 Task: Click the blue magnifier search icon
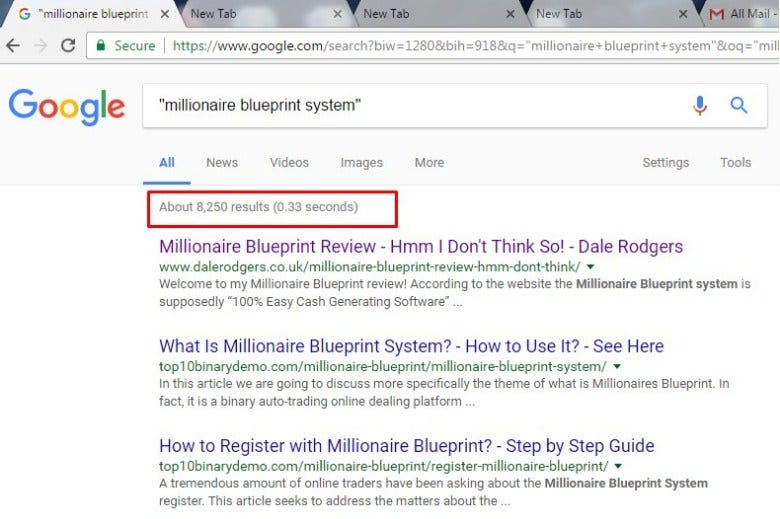tap(739, 105)
